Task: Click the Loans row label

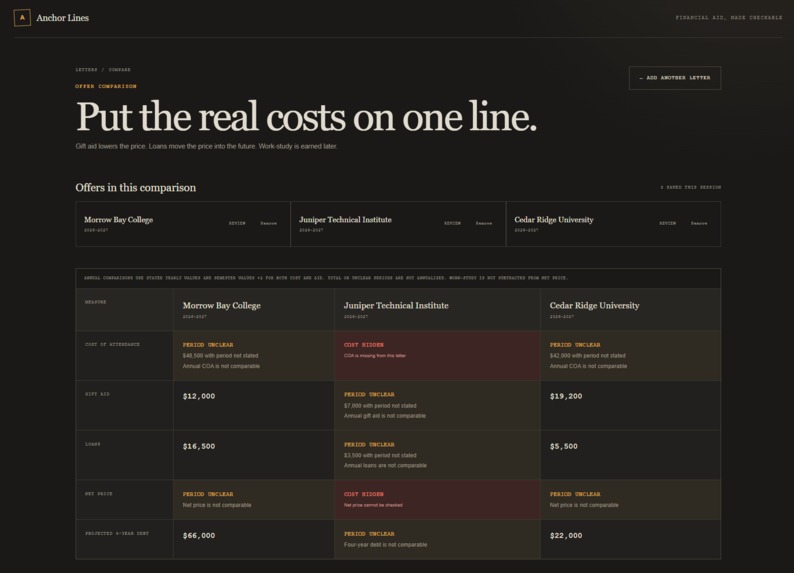Action: click(93, 444)
